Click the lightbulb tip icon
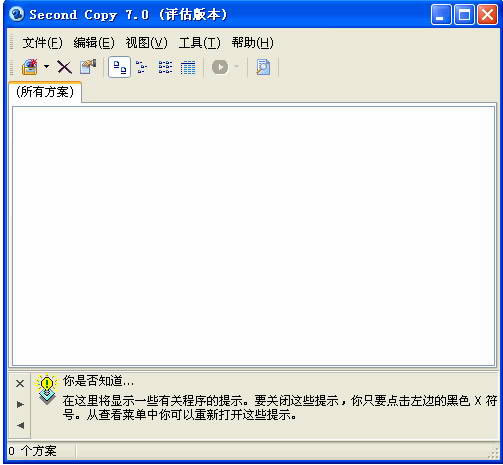This screenshot has width=503, height=465. 46,389
